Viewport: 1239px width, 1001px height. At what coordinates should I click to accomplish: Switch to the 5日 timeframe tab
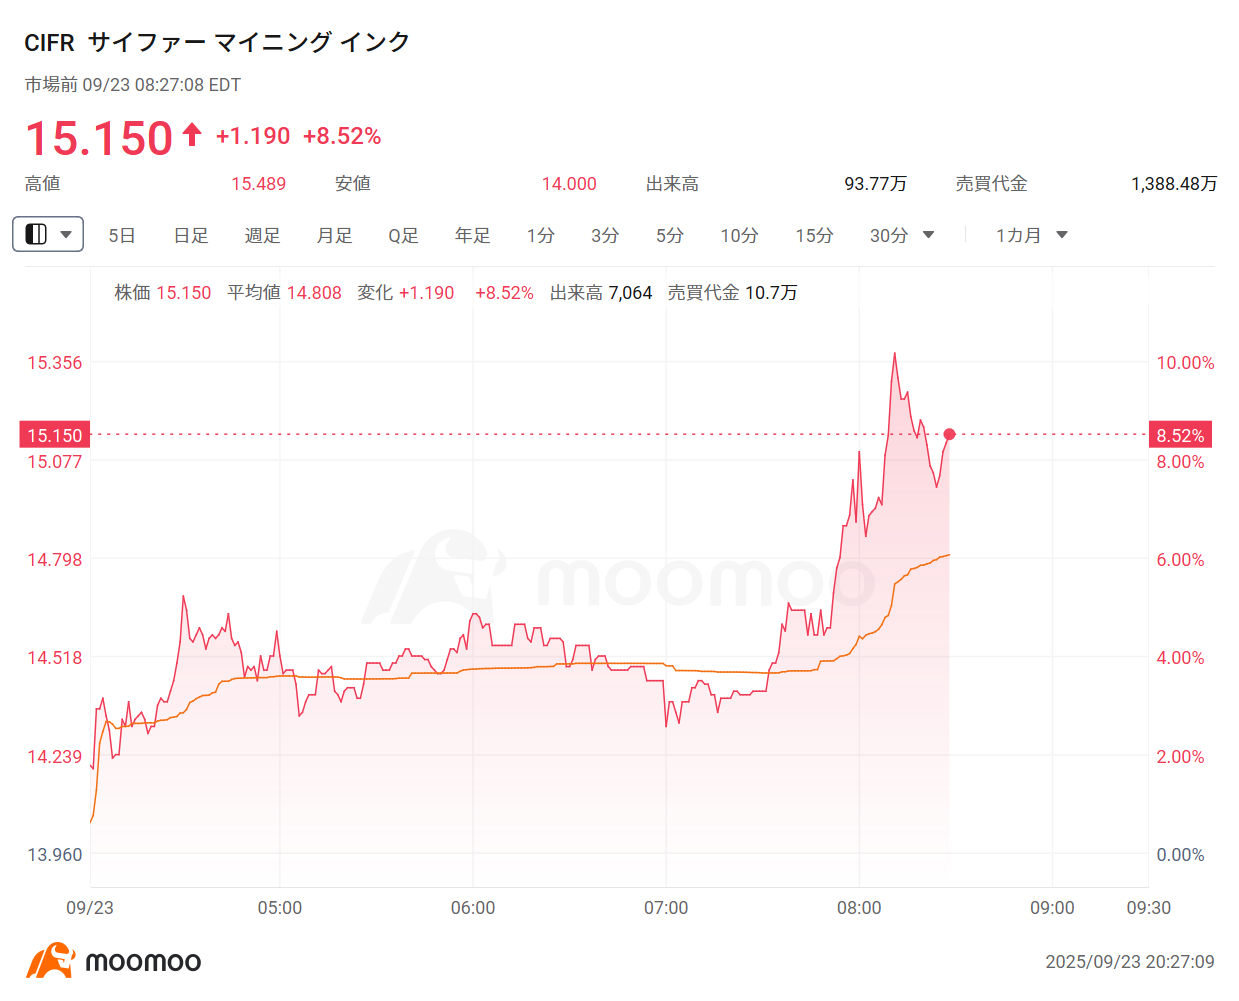pyautogui.click(x=121, y=235)
